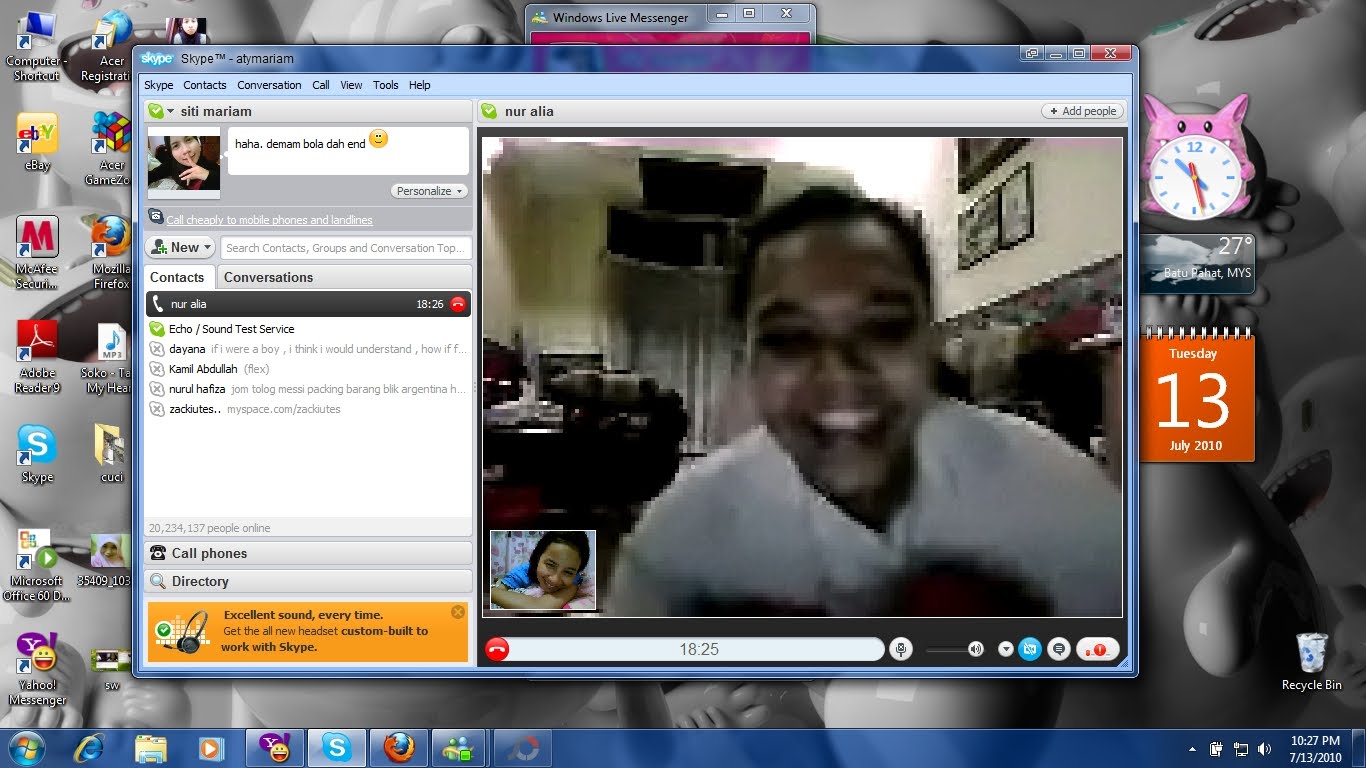1366x768 pixels.
Task: Click the nur alia status icon in header
Action: (489, 111)
